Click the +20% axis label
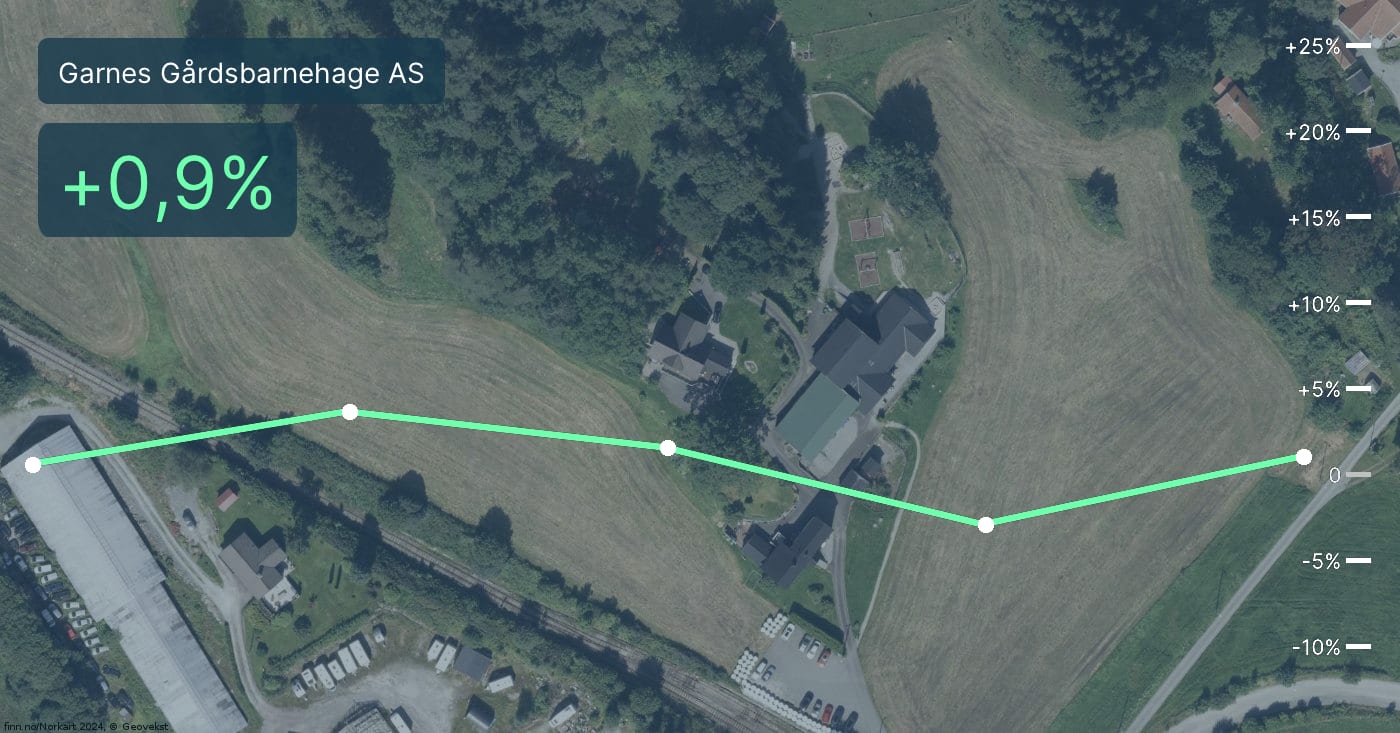 pos(1312,132)
